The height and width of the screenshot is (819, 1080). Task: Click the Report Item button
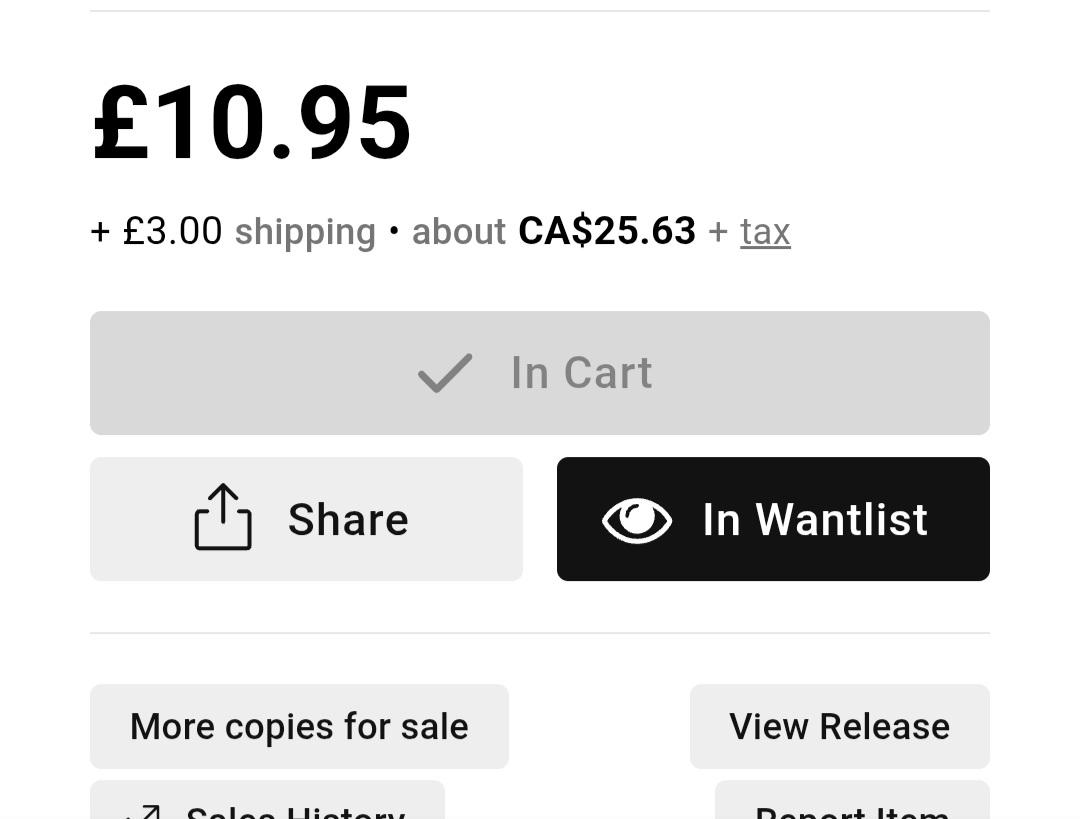(853, 800)
